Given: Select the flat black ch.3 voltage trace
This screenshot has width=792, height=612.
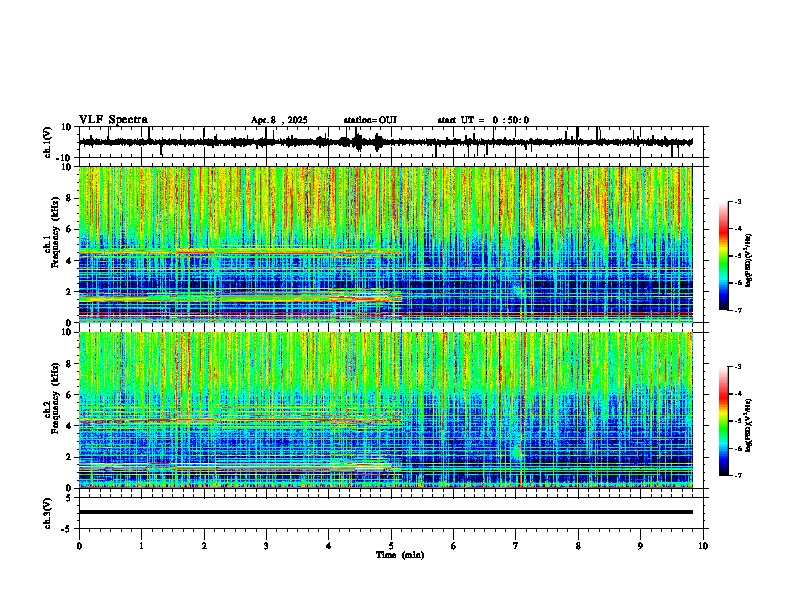Looking at the screenshot, I should click(385, 512).
